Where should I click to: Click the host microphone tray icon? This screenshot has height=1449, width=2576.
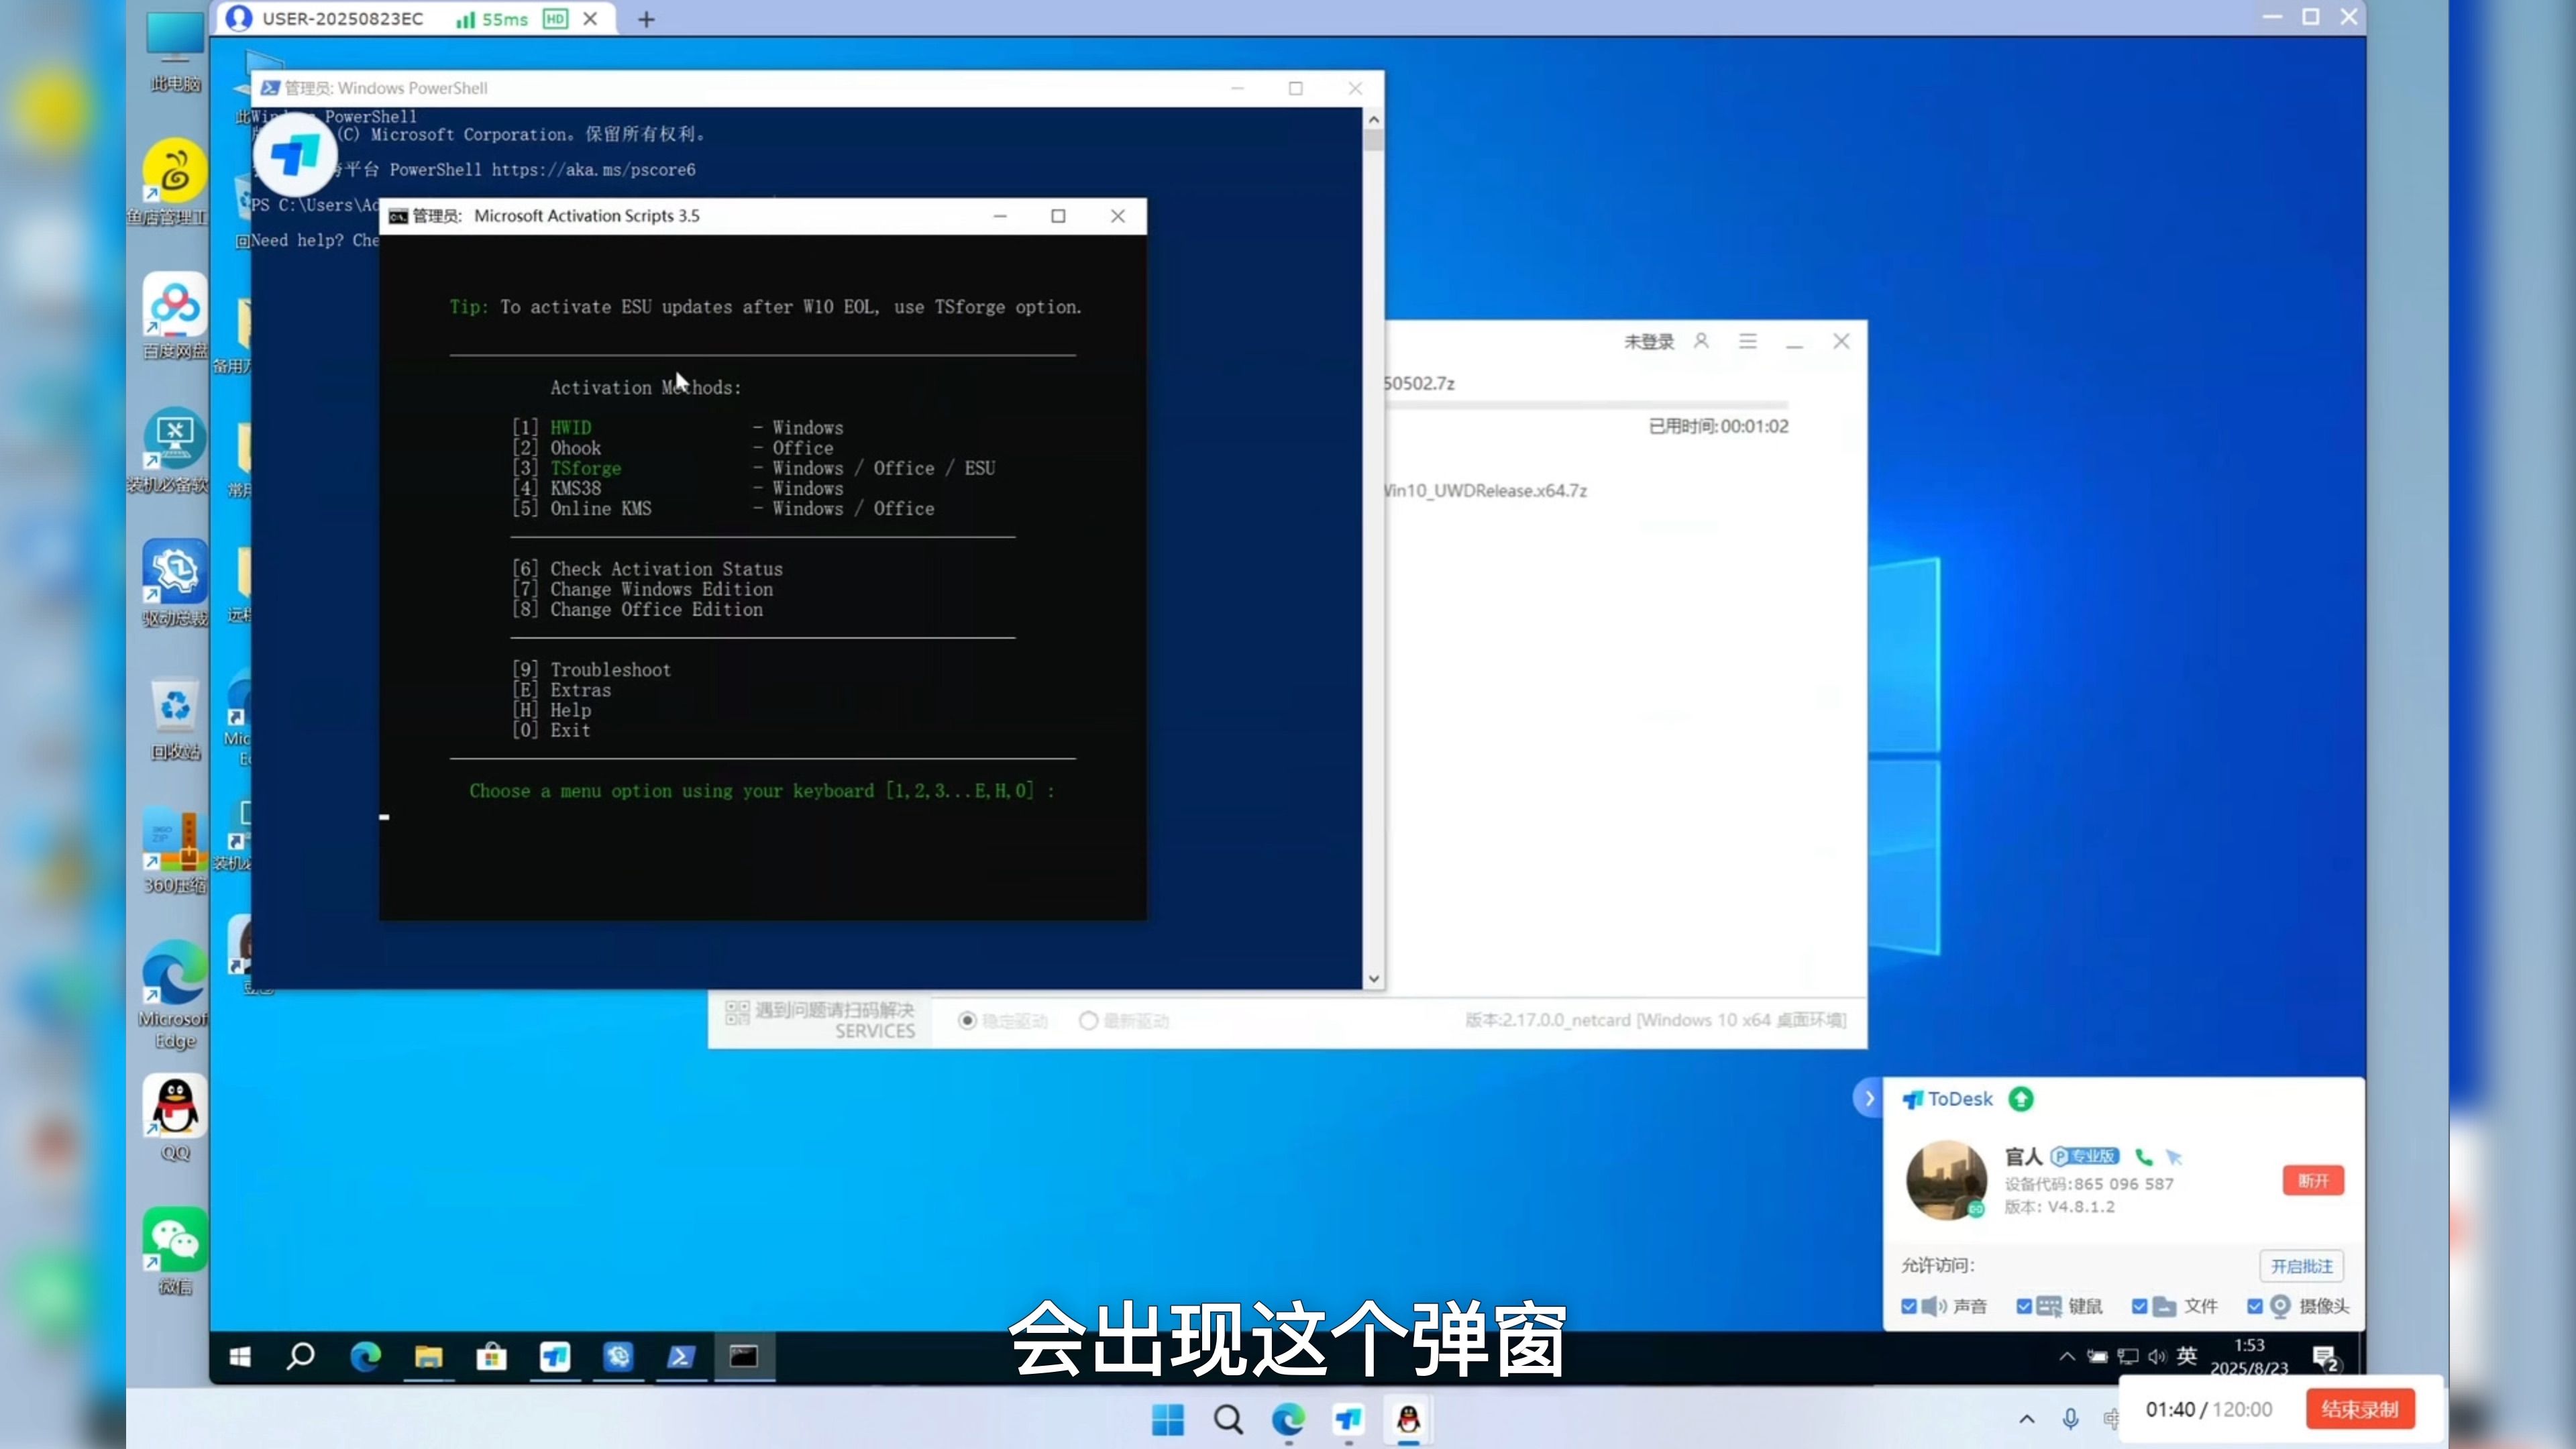pyautogui.click(x=2070, y=1418)
